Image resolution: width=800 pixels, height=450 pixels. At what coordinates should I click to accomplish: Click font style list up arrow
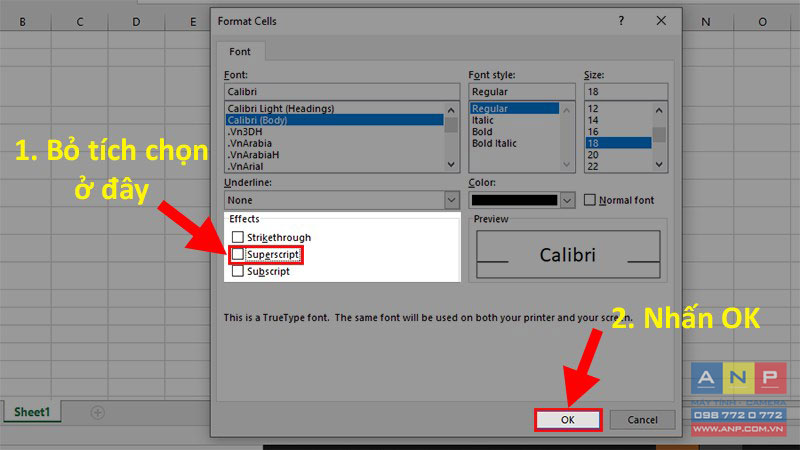click(566, 110)
